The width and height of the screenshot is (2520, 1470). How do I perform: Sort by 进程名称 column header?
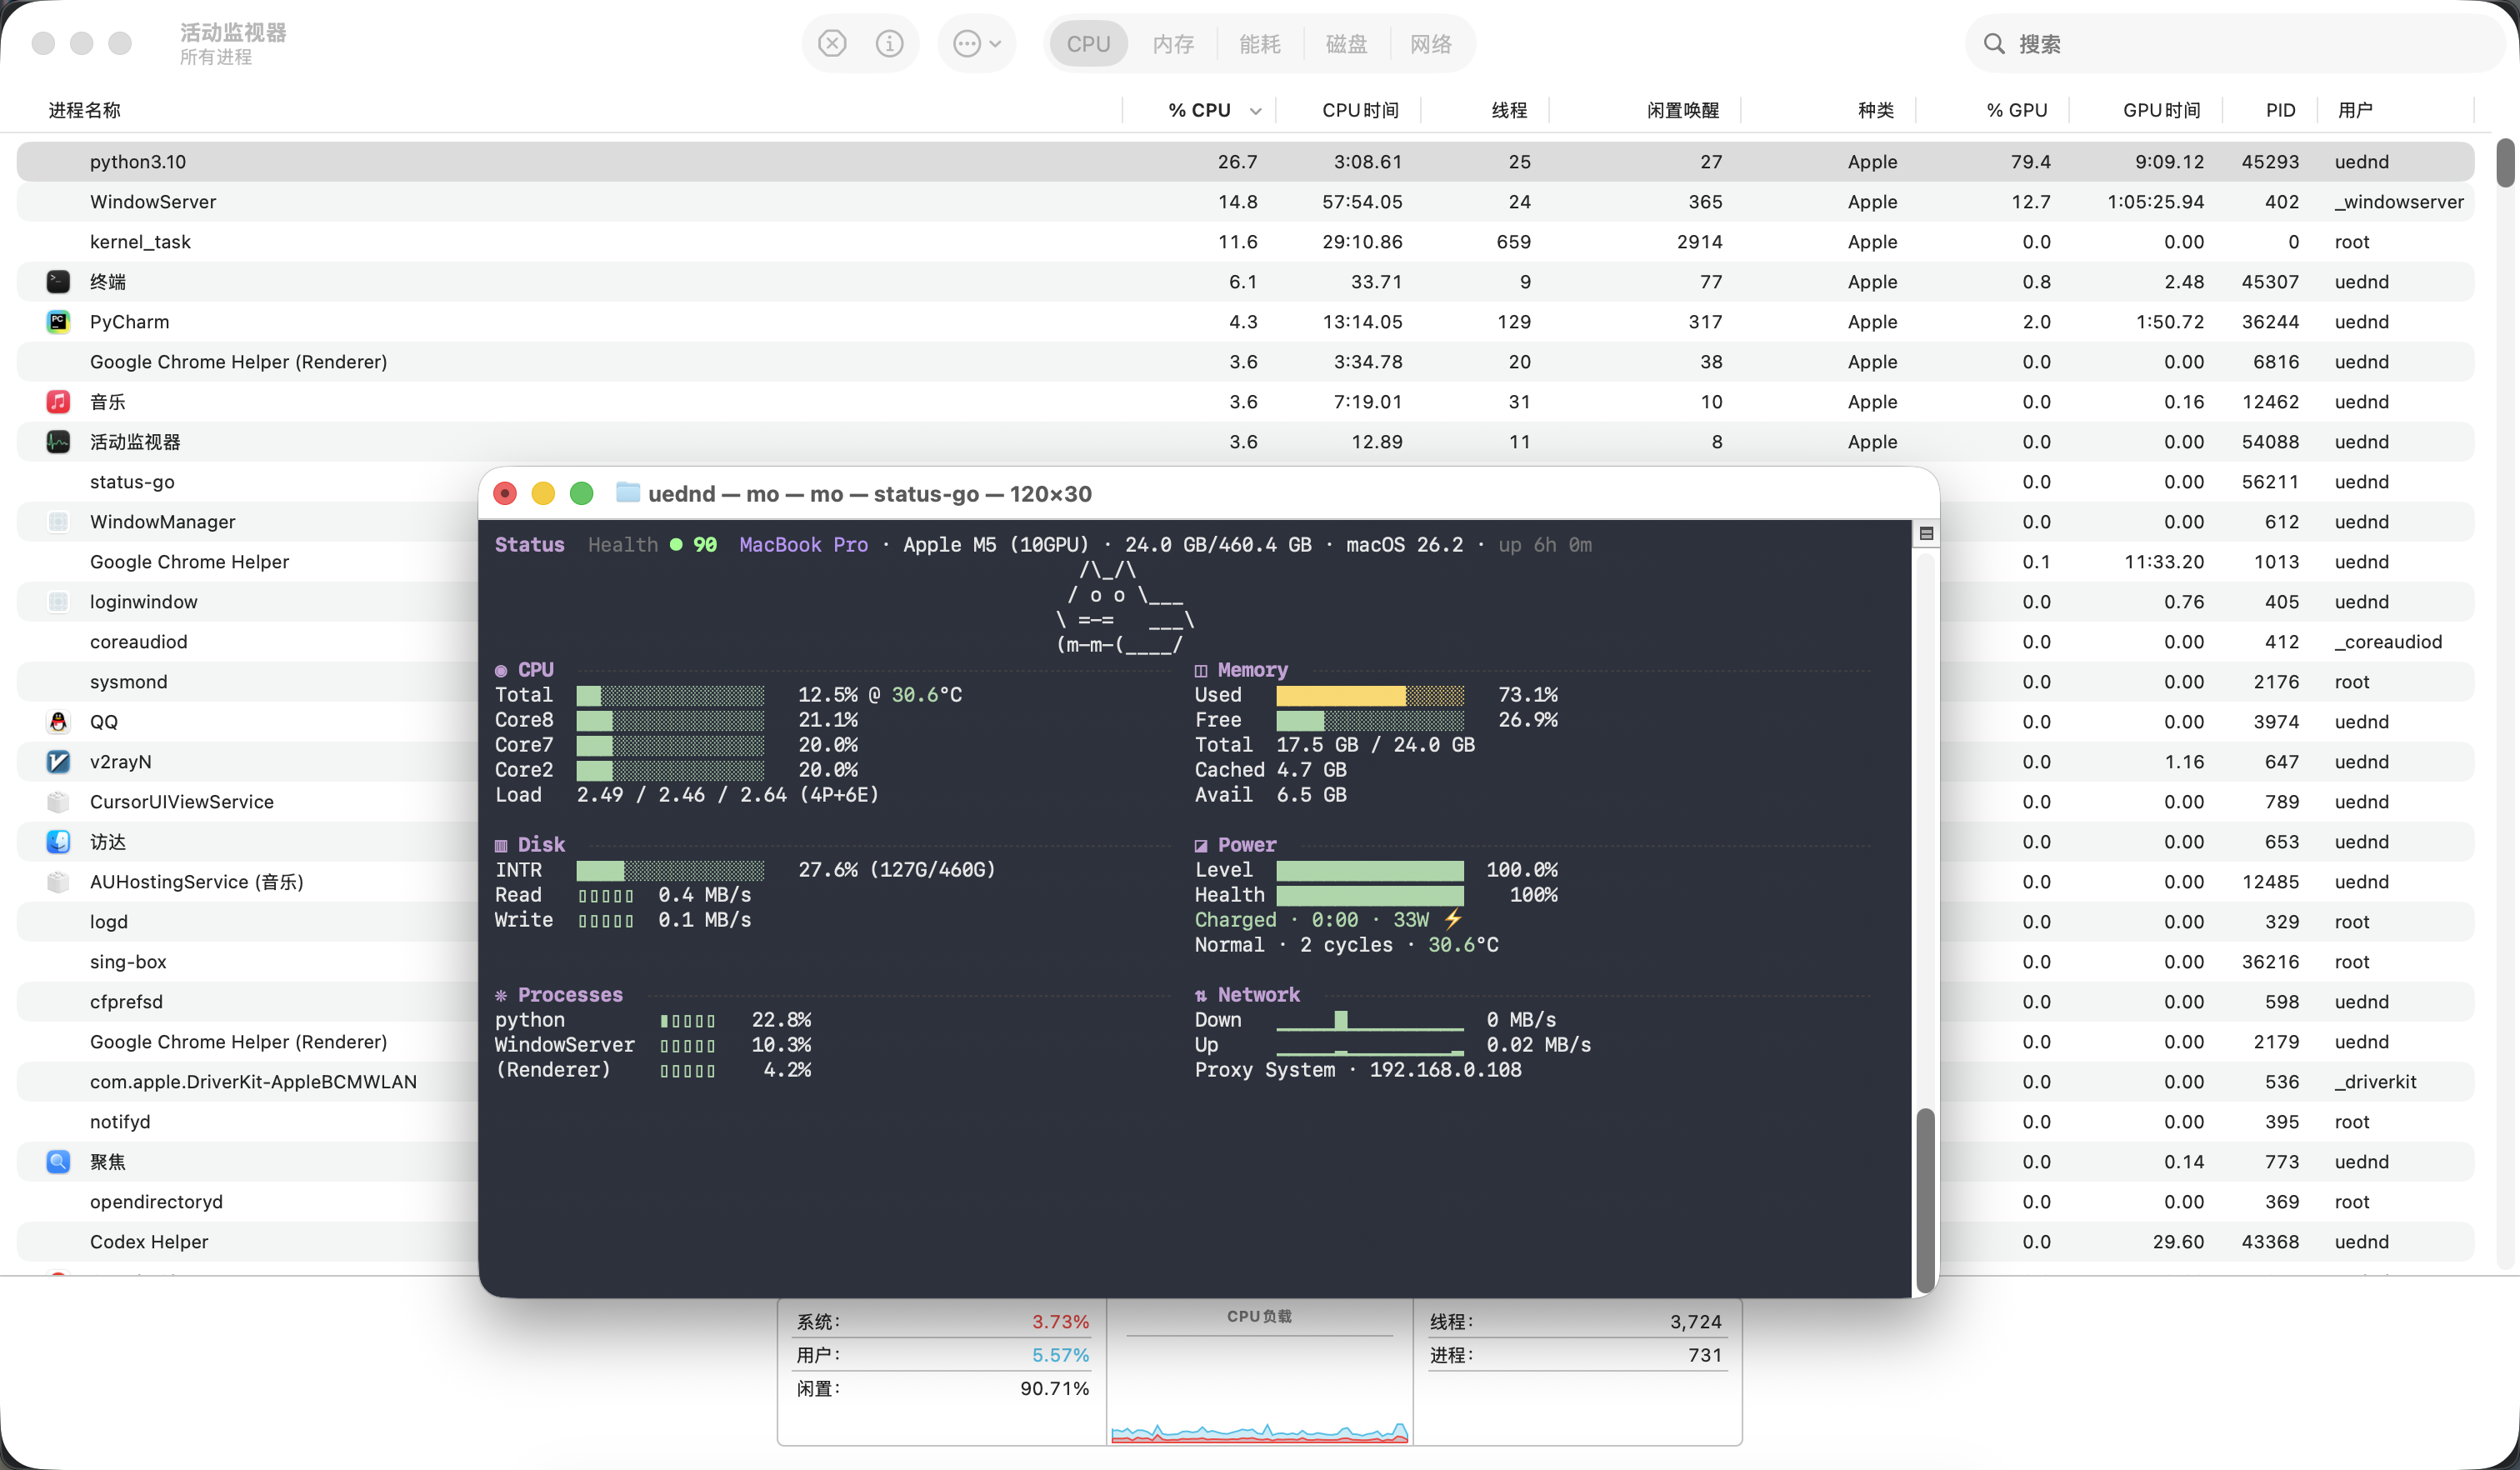tap(84, 110)
